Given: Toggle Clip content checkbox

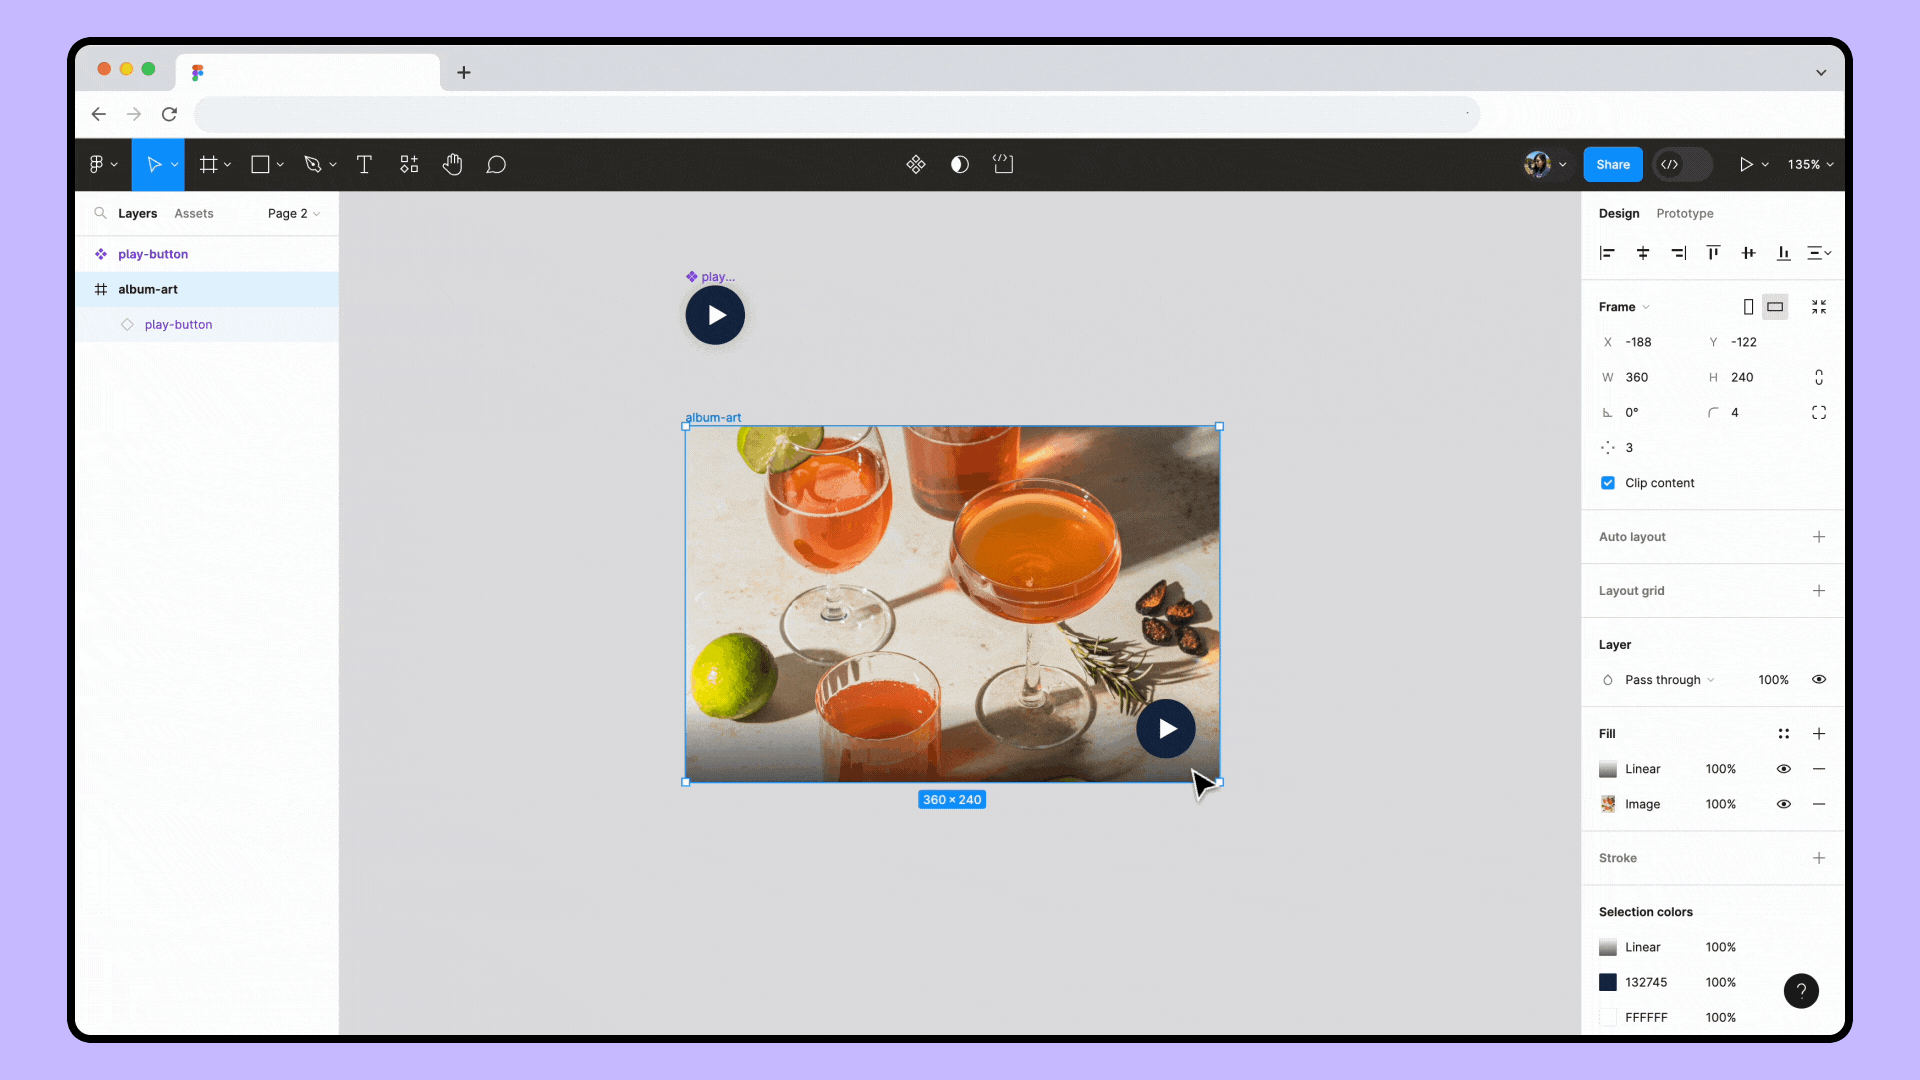Looking at the screenshot, I should click(1609, 481).
